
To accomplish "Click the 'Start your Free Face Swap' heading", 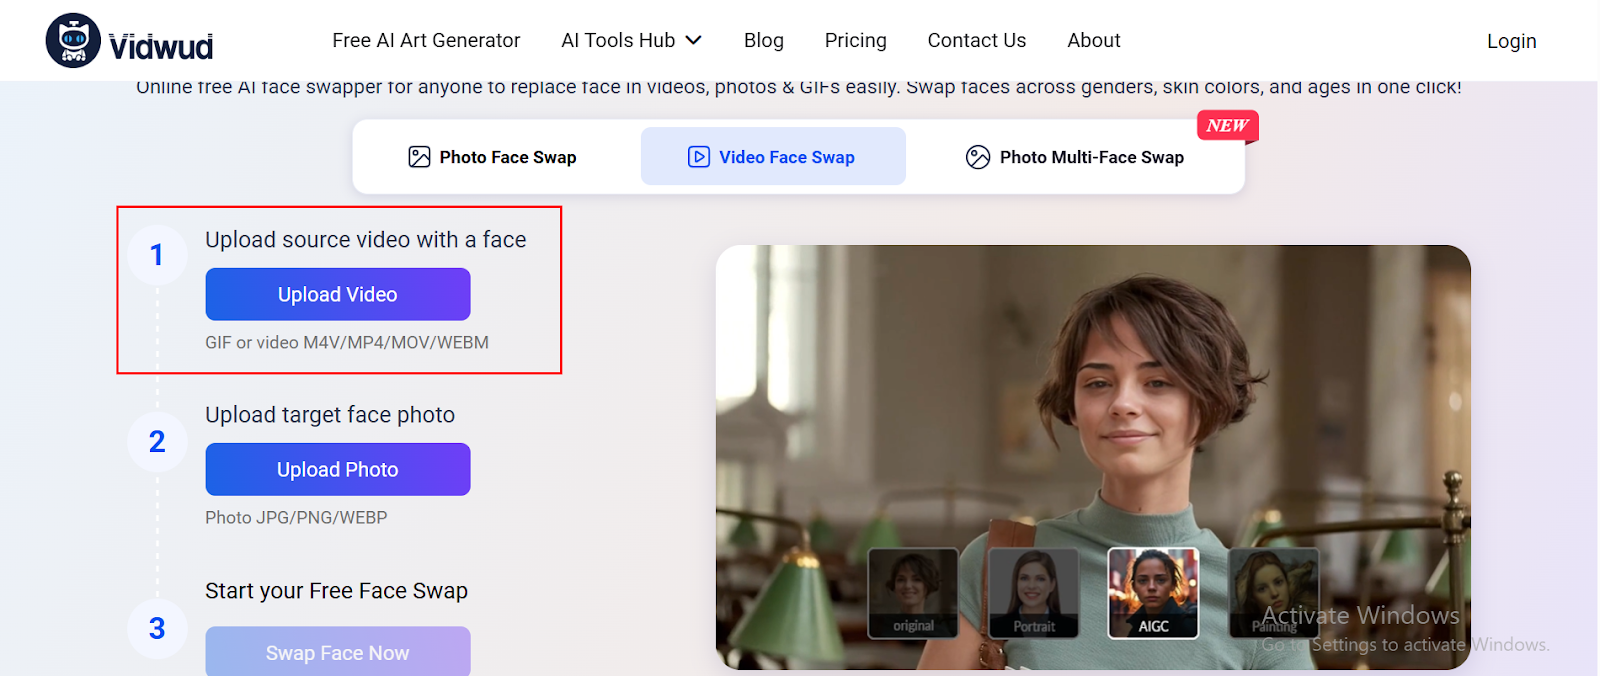I will (336, 591).
